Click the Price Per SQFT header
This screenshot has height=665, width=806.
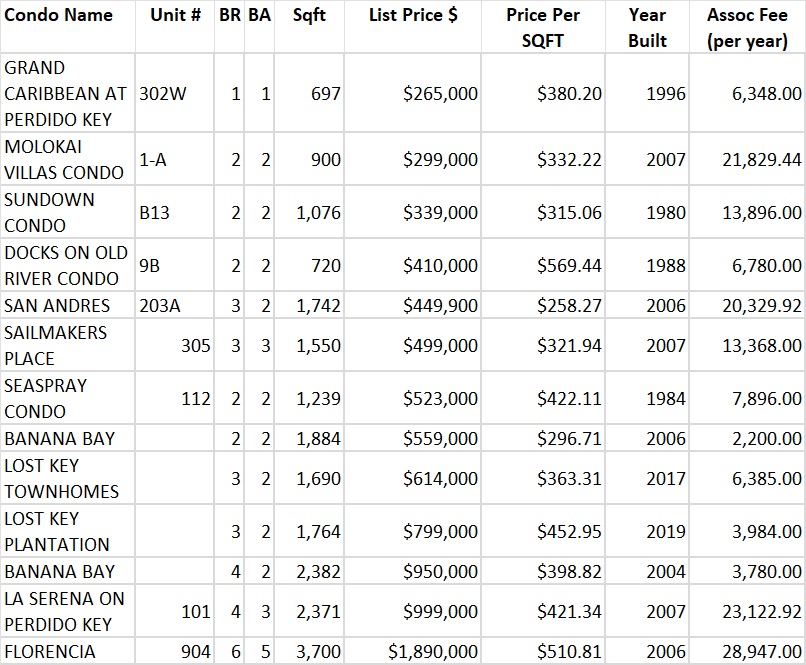pos(543,28)
